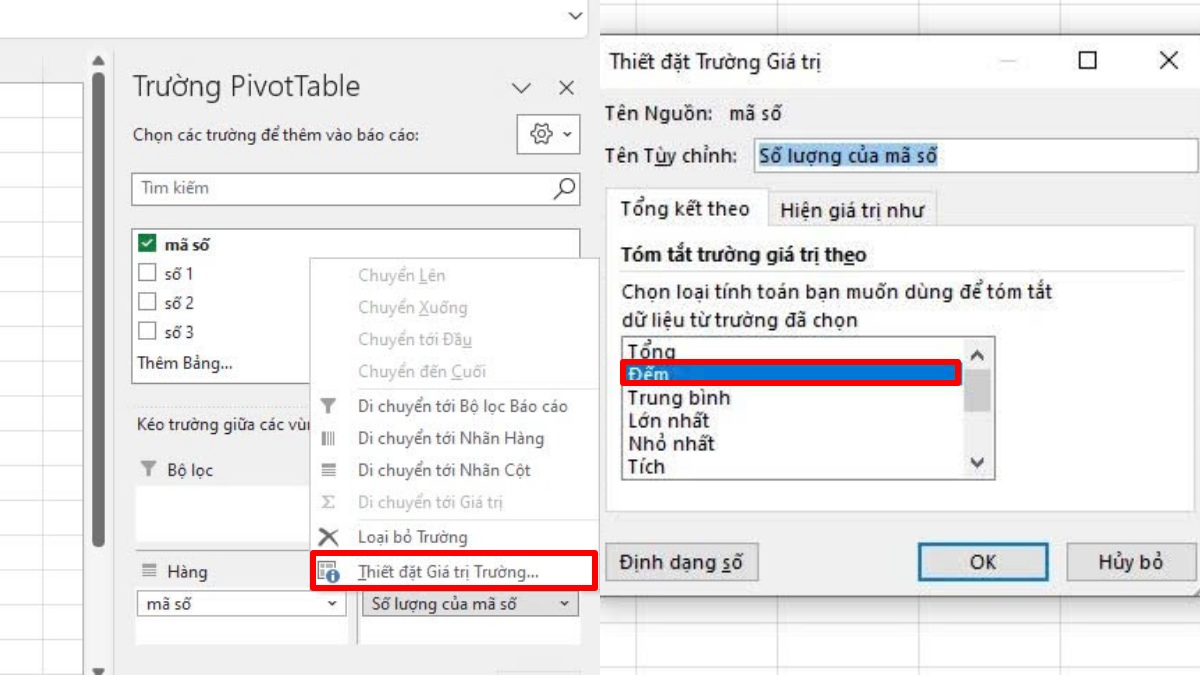Switch to the Hiện giá trị như tab
The width and height of the screenshot is (1200, 675).
852,210
